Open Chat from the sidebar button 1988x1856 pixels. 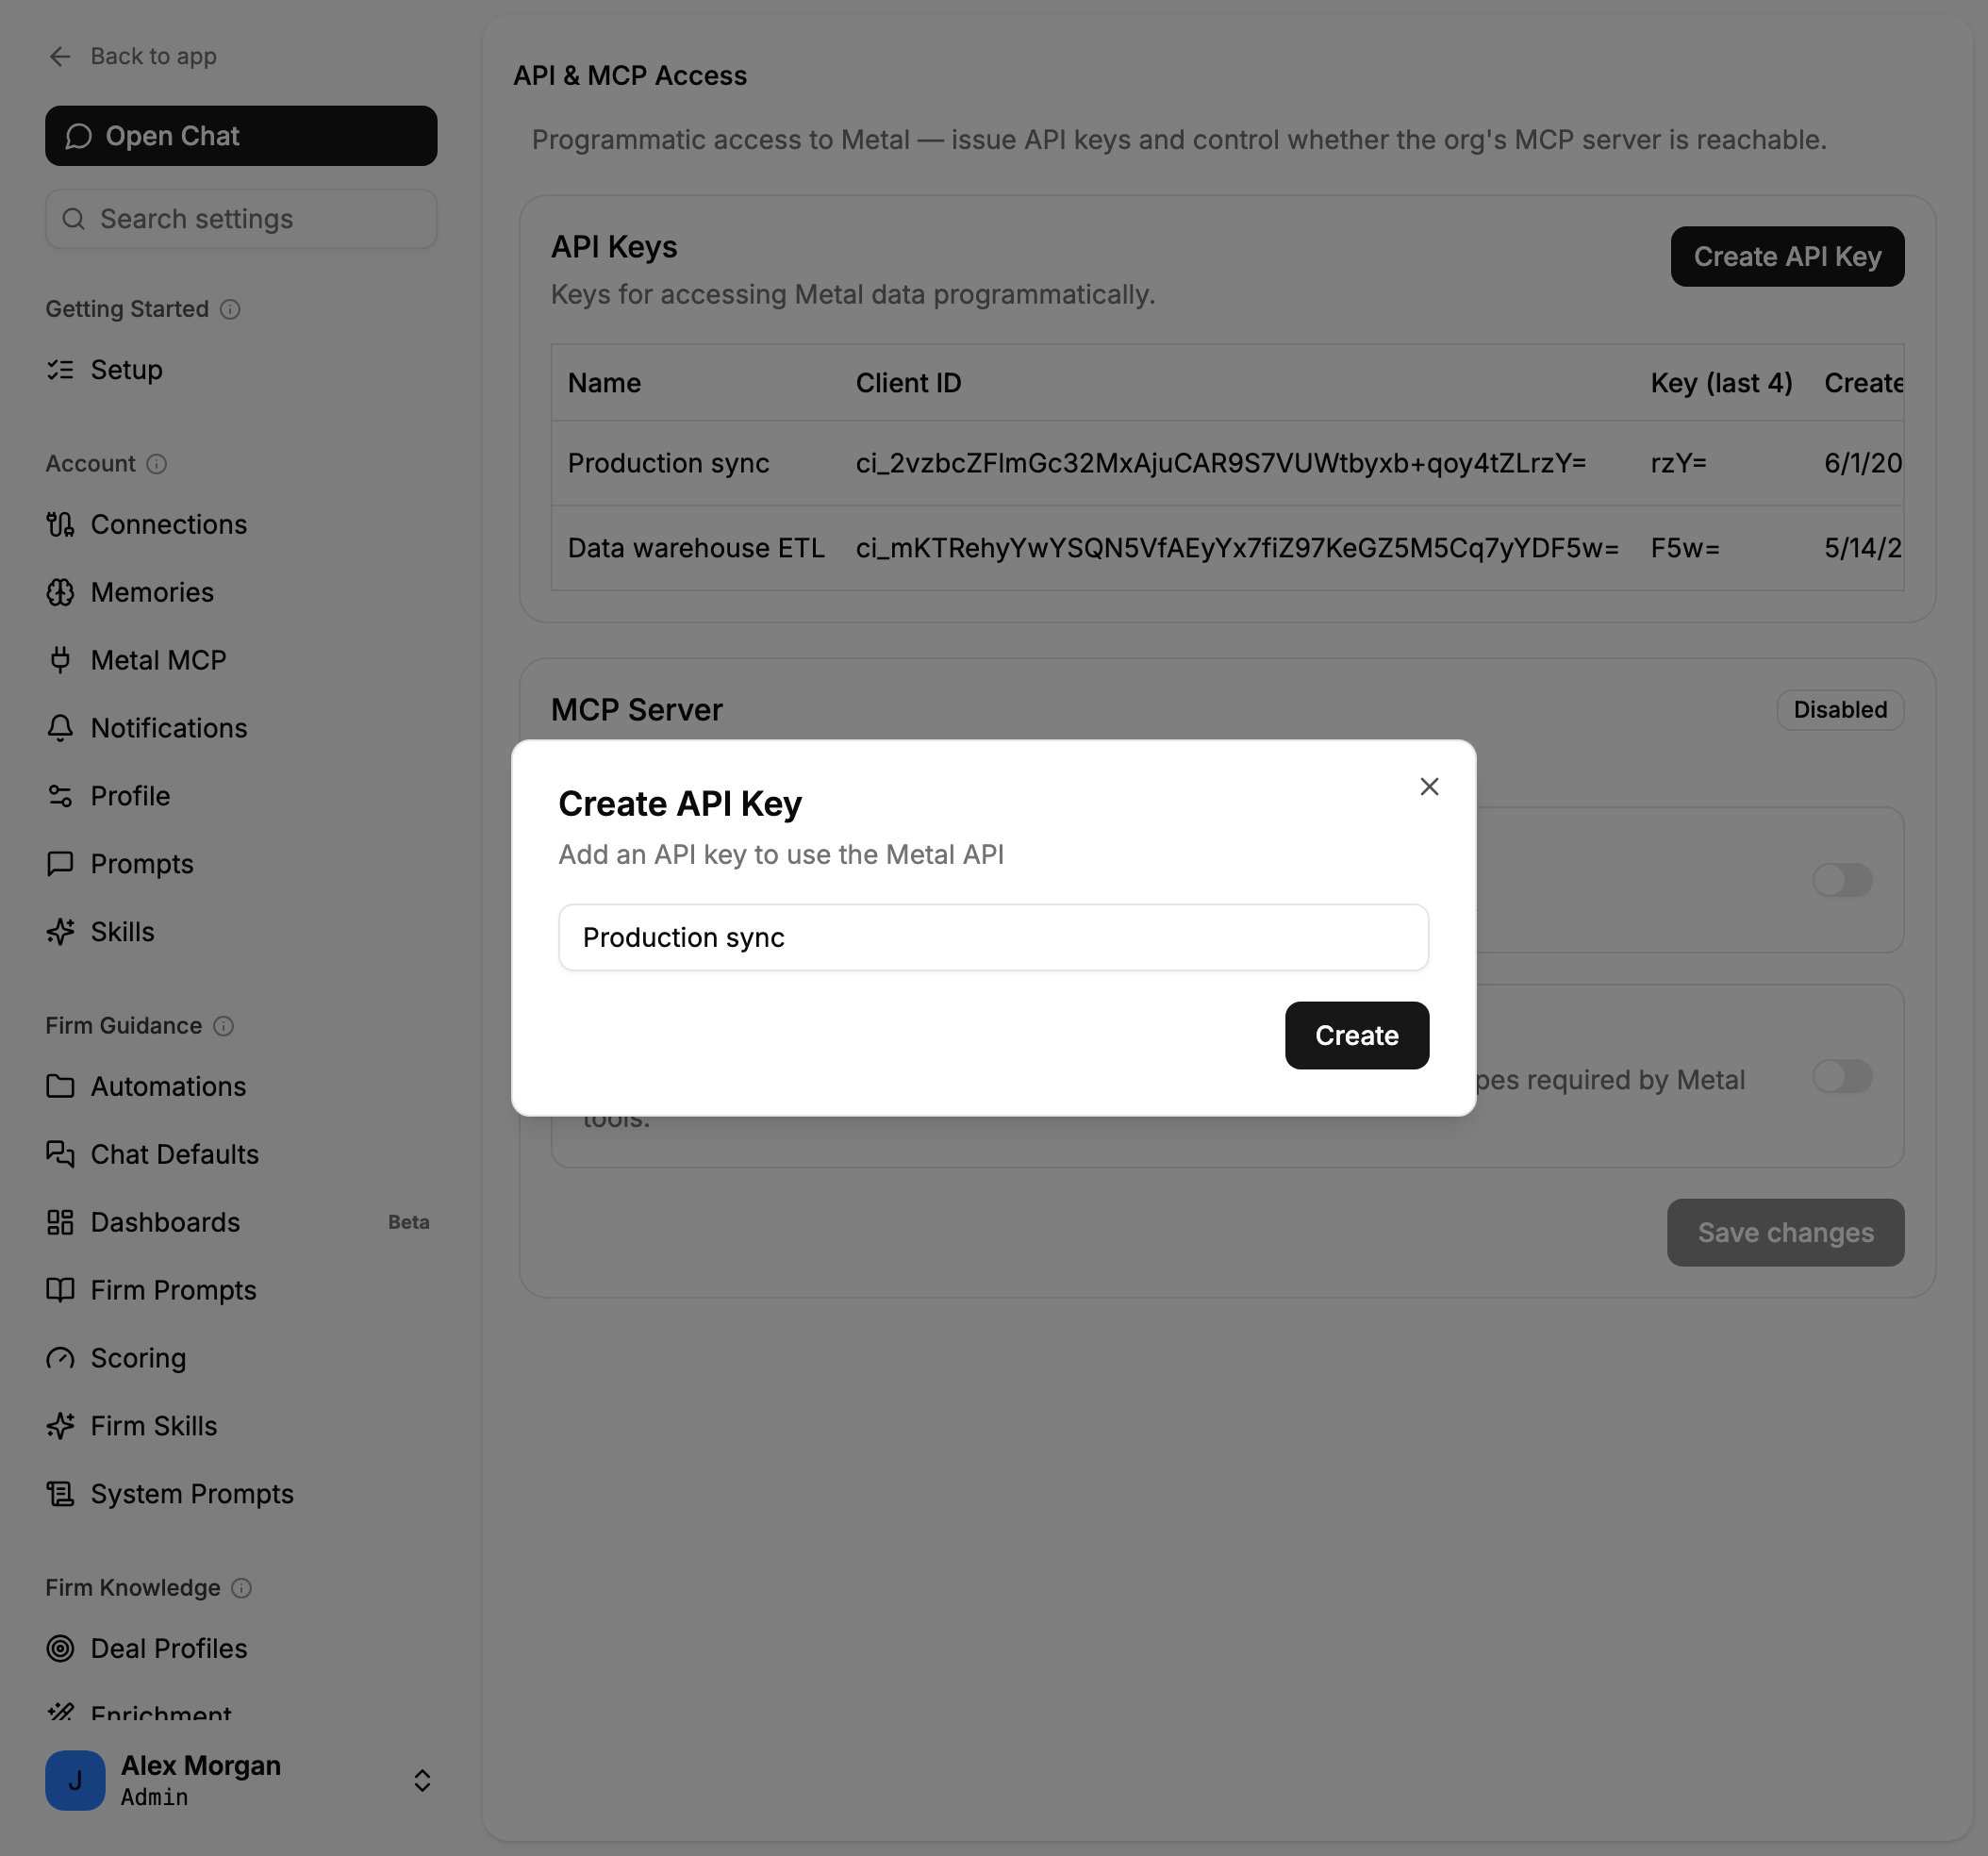pos(241,136)
